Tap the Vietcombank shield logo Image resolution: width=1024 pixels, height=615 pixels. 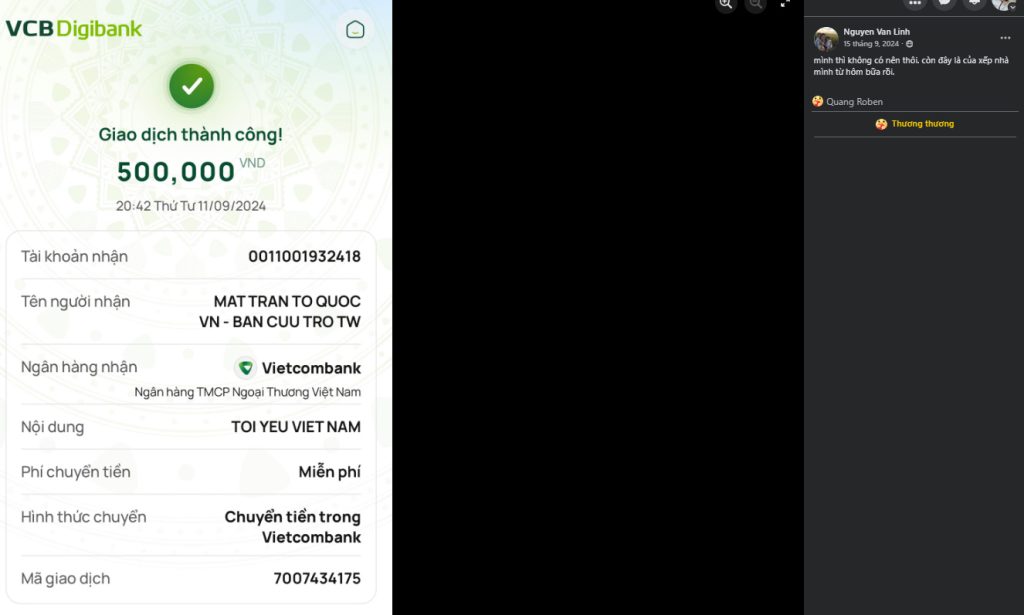click(246, 368)
